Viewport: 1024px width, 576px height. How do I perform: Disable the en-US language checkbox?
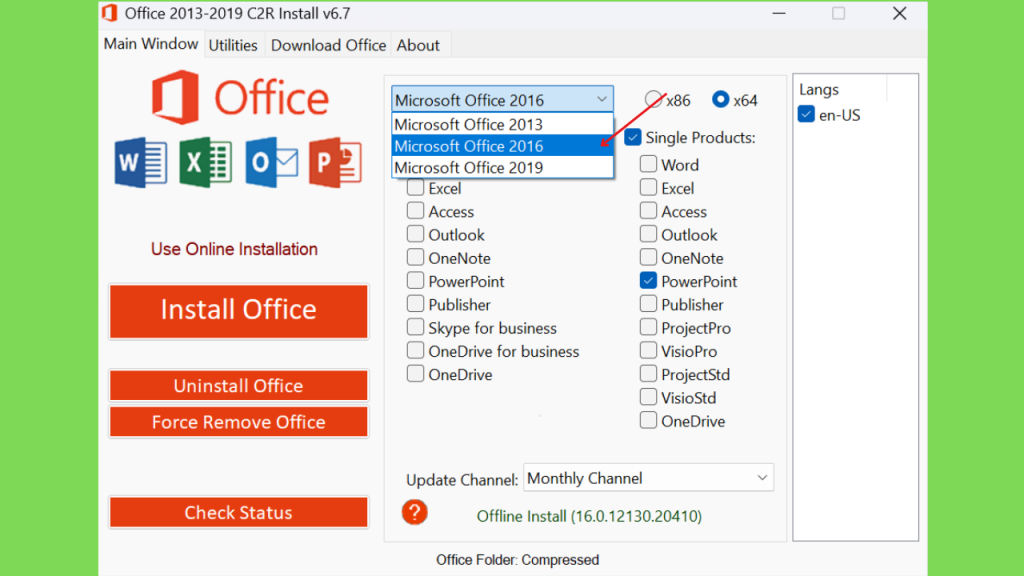coord(806,114)
